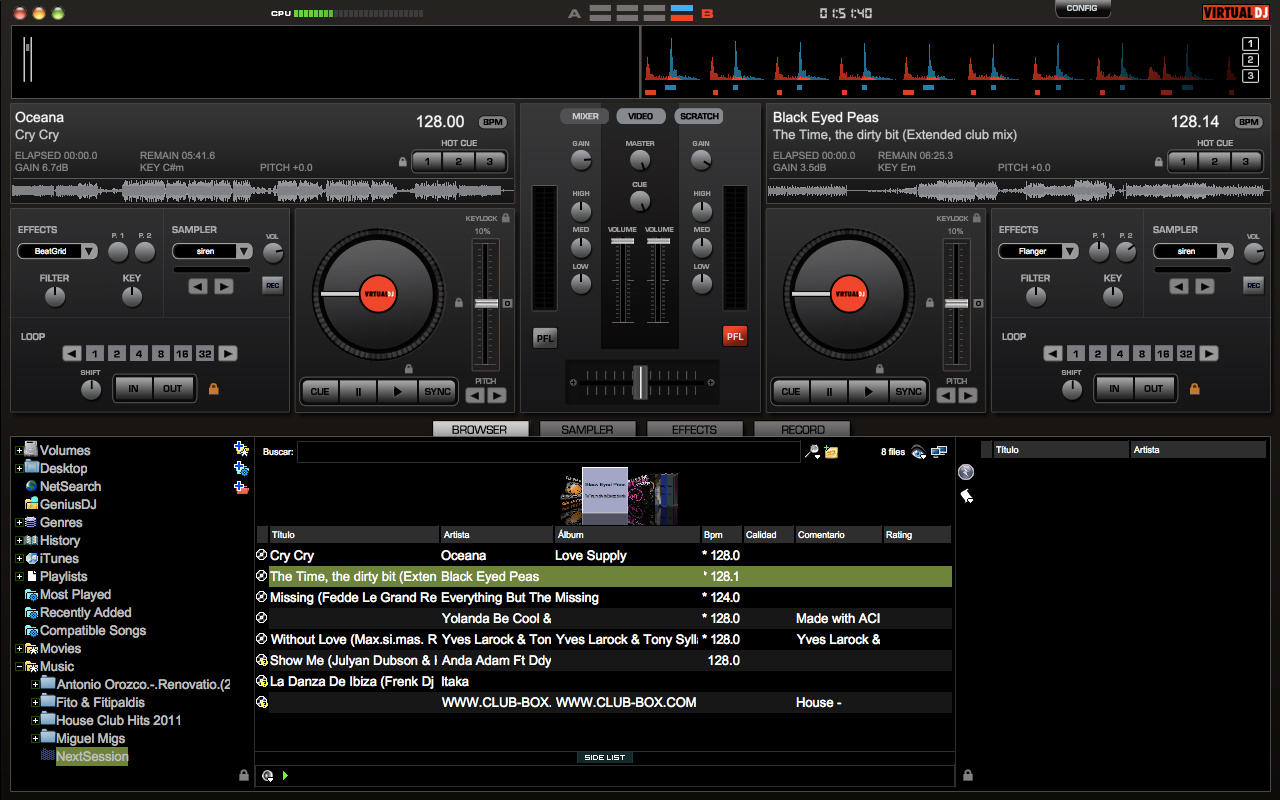Click the orange loop lock on Oceana deck

213,388
